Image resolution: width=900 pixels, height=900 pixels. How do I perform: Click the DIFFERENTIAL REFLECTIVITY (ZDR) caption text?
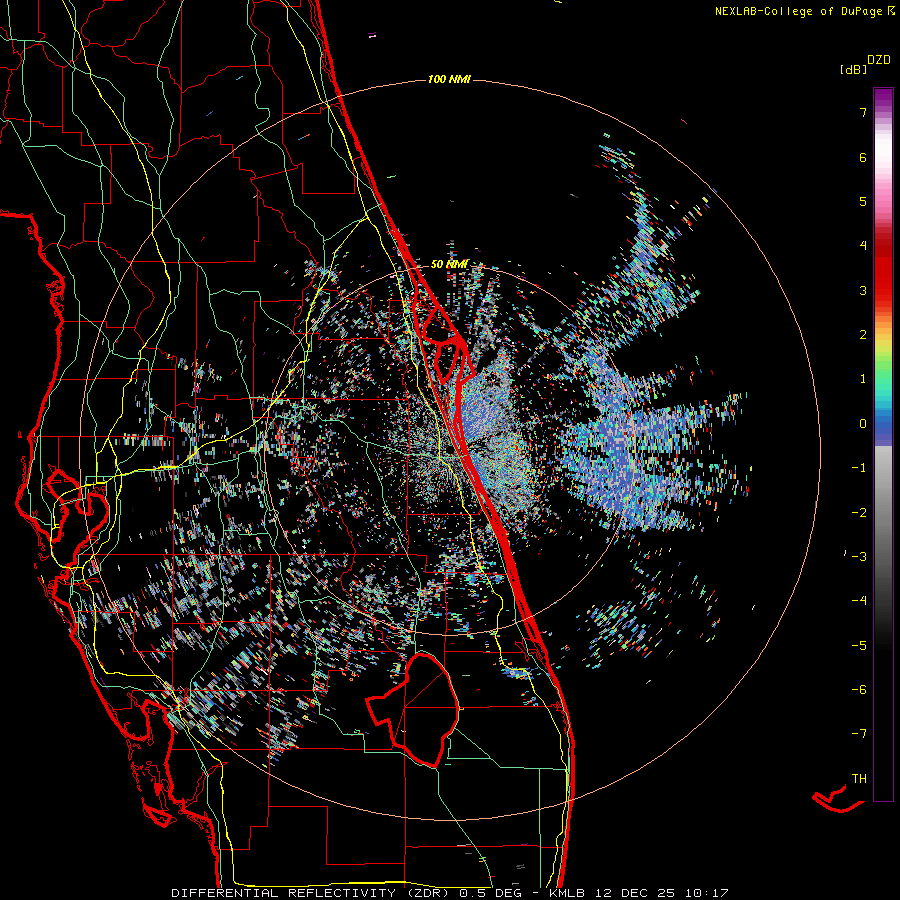point(312,893)
